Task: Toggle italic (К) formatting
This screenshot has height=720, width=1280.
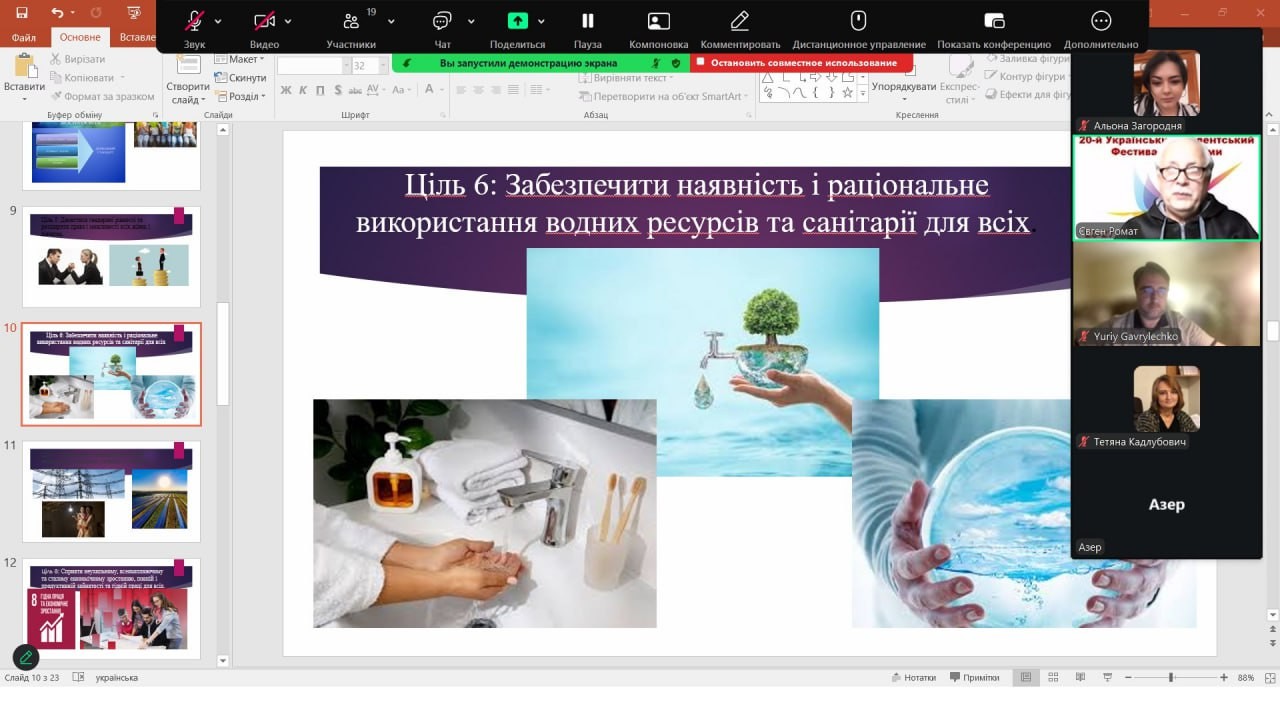Action: click(303, 90)
